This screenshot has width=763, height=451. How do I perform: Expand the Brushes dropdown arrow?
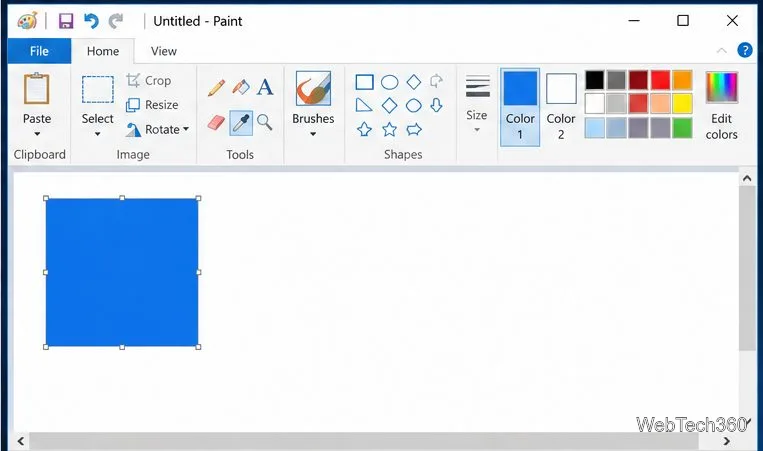[x=313, y=134]
